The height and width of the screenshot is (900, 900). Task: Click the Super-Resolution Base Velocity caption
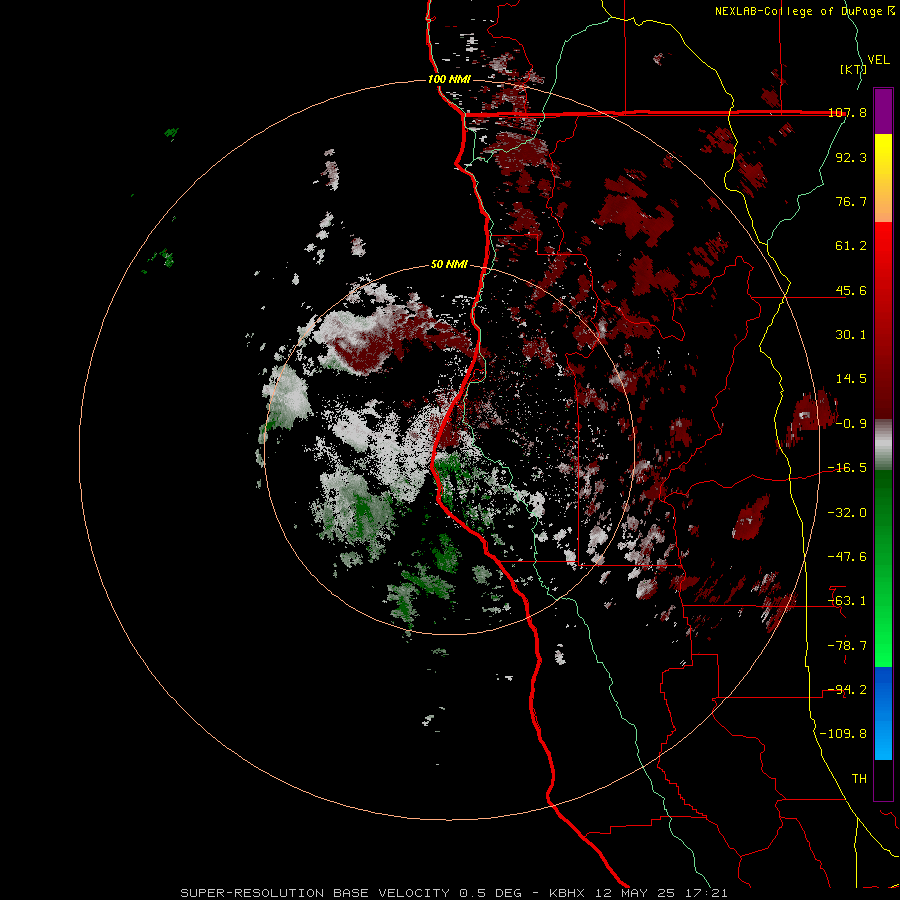tap(454, 893)
